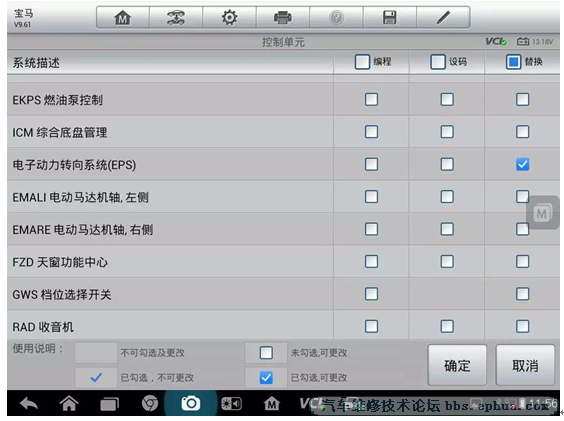
Task: Check 替换 checkbox for RAD 收音机
Action: pos(522,326)
